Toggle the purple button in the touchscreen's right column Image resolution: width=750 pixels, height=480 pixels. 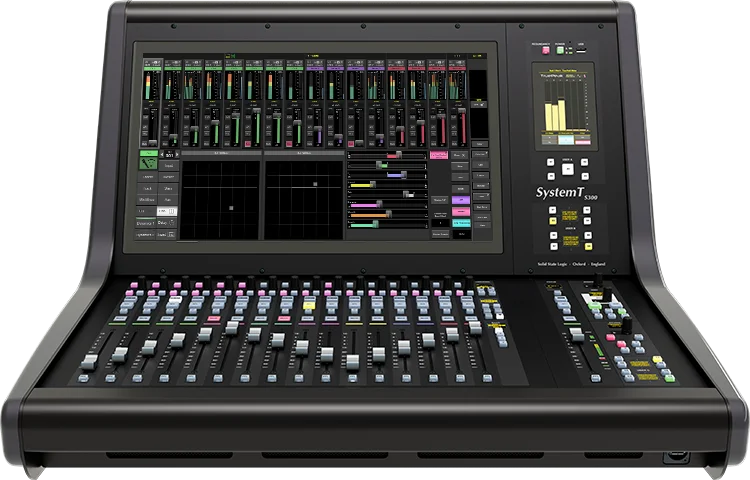pyautogui.click(x=461, y=200)
